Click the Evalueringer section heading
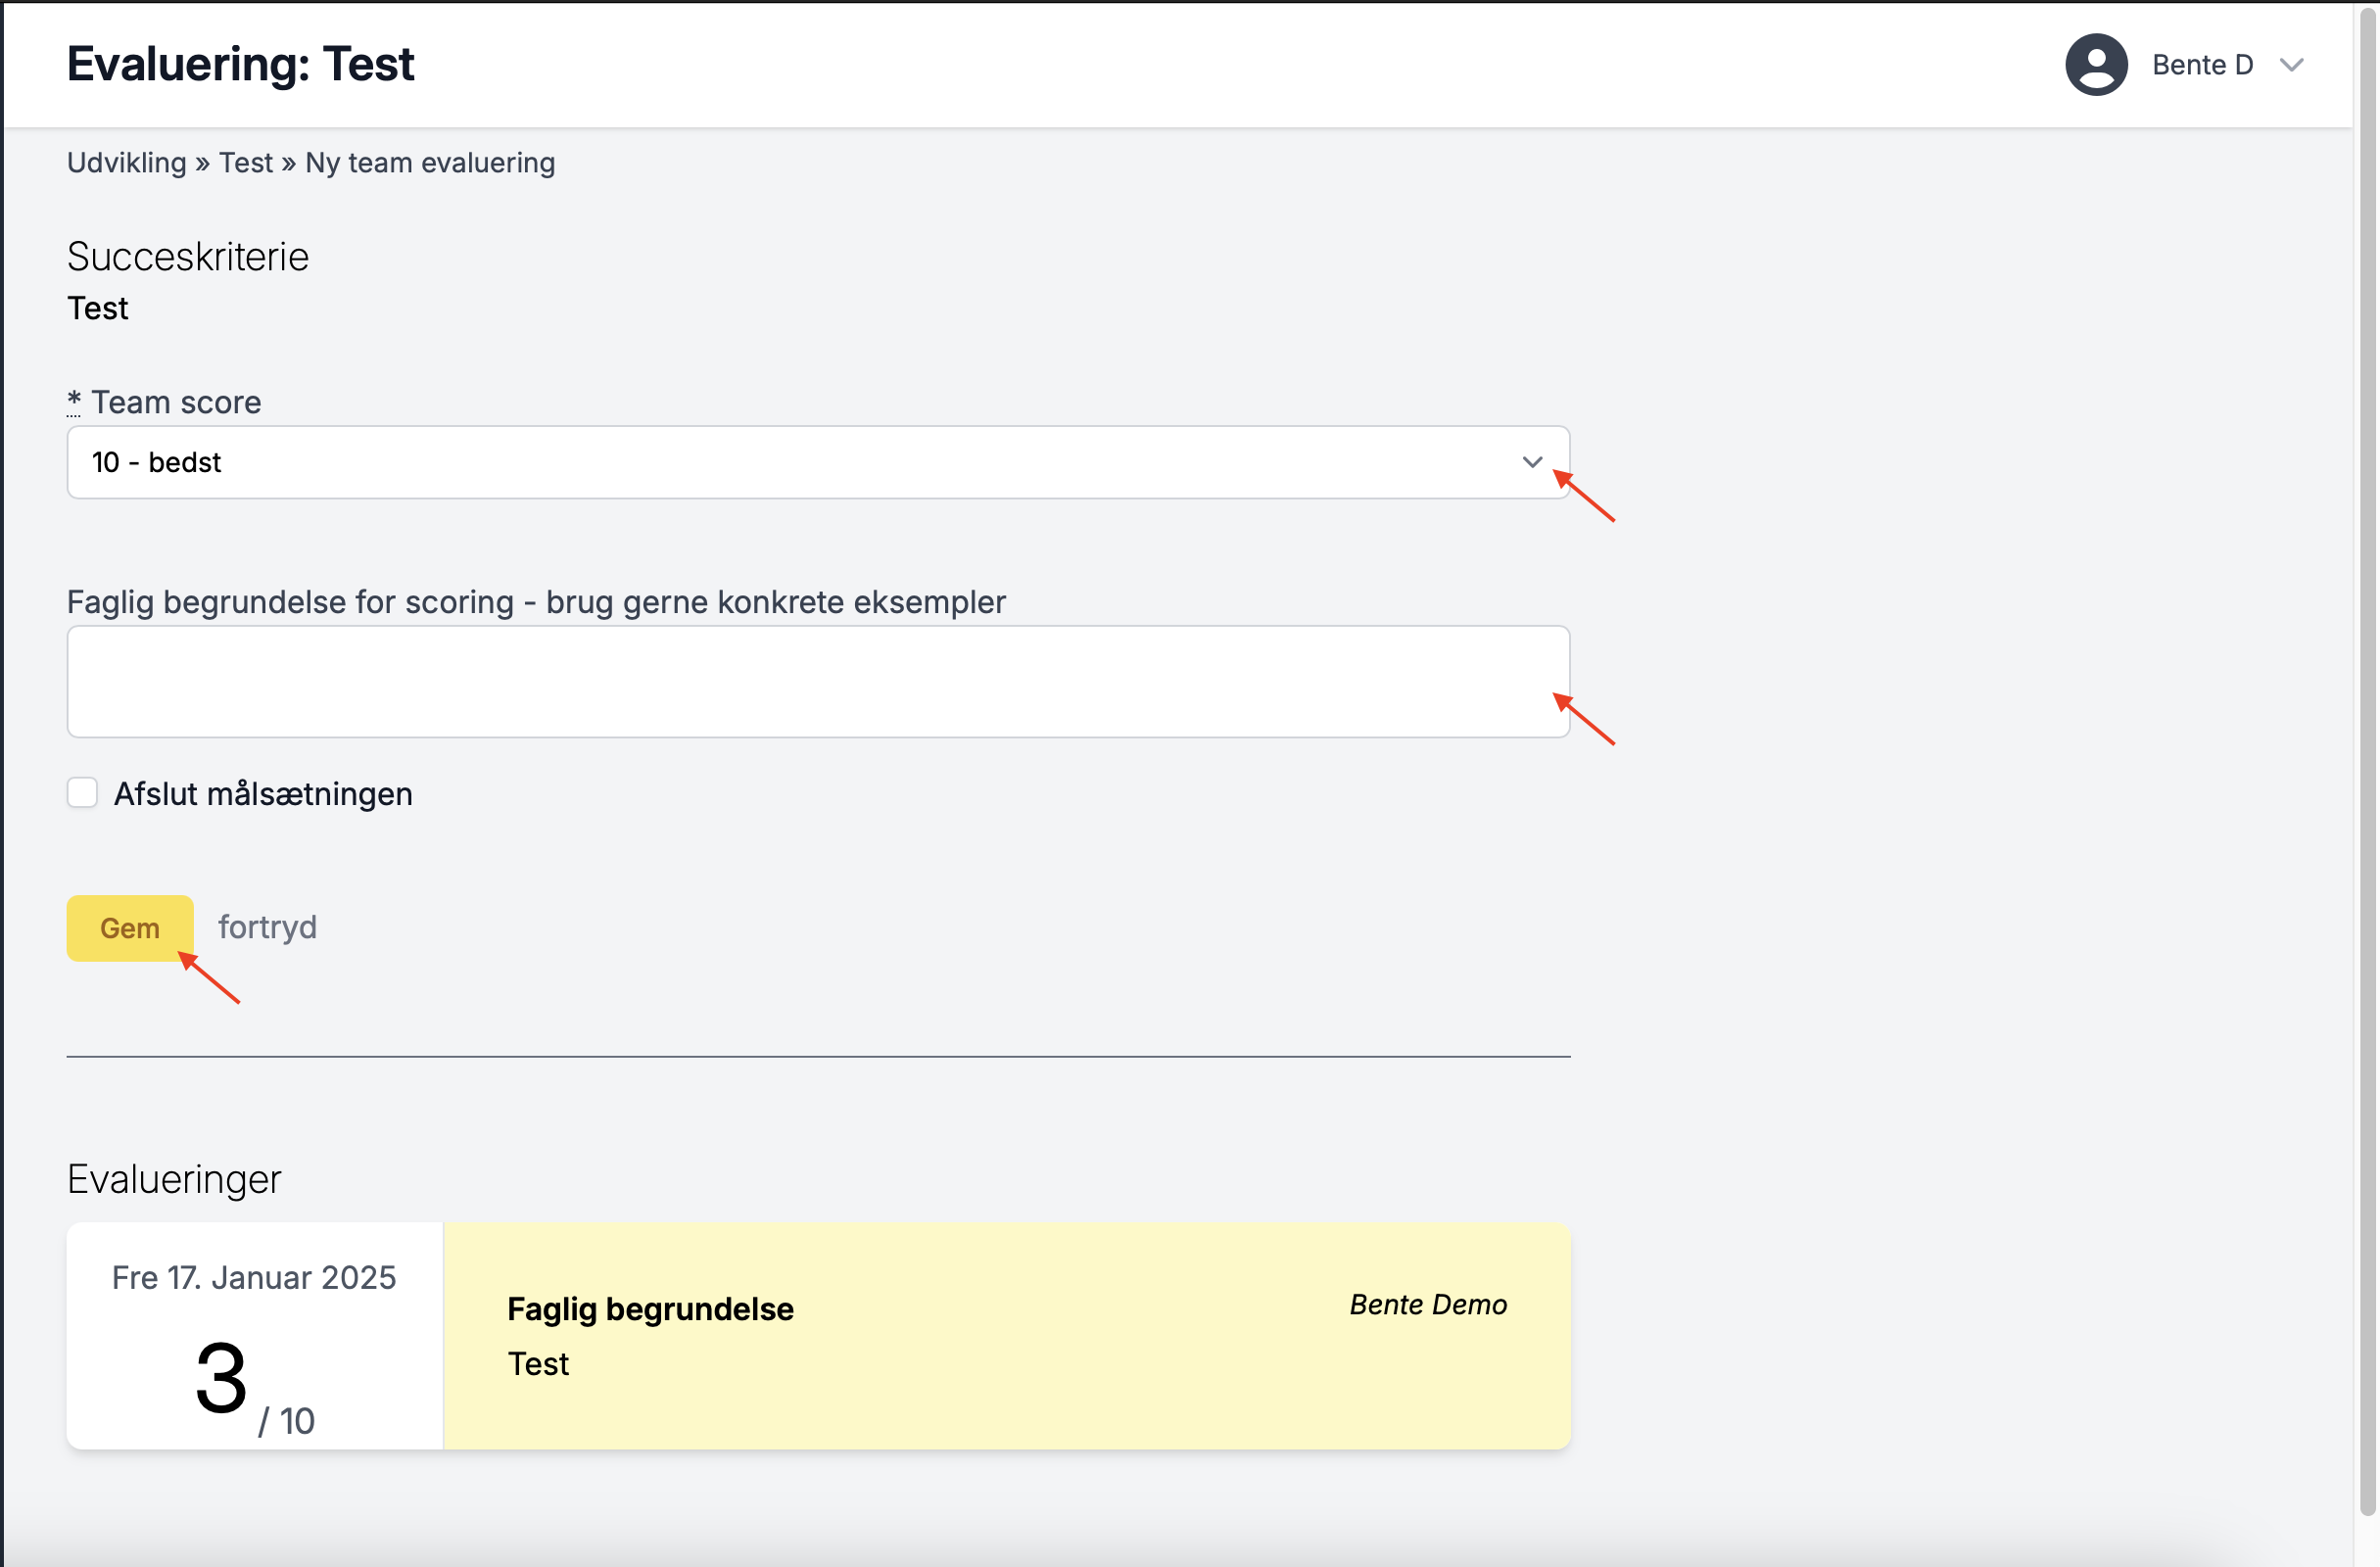Image resolution: width=2380 pixels, height=1567 pixels. click(x=174, y=1180)
